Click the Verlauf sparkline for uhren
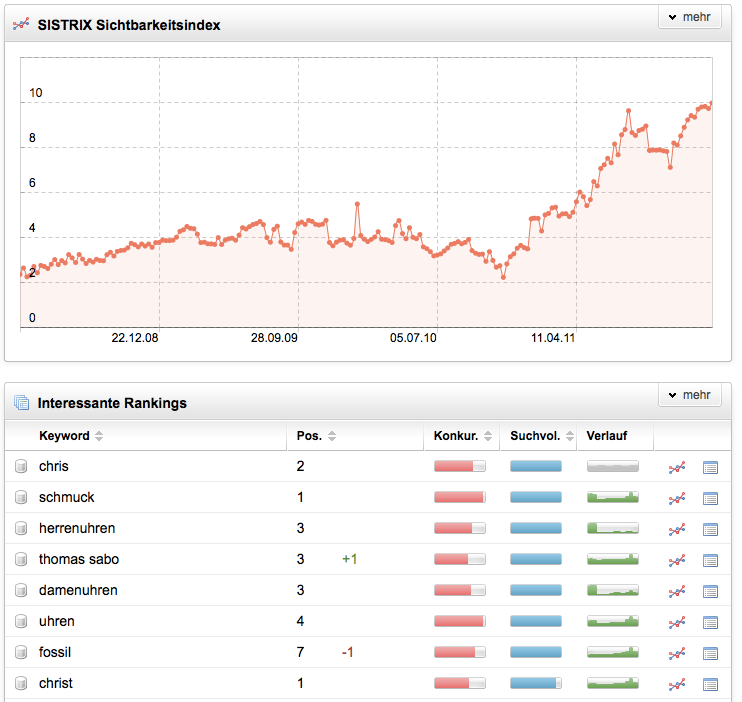The width and height of the screenshot is (742, 702). click(612, 622)
